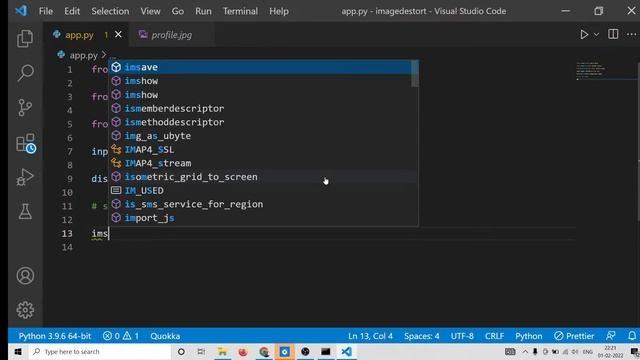Open the feedback icon in status bar
Viewport: 640px width, 360px height.
click(x=611, y=336)
